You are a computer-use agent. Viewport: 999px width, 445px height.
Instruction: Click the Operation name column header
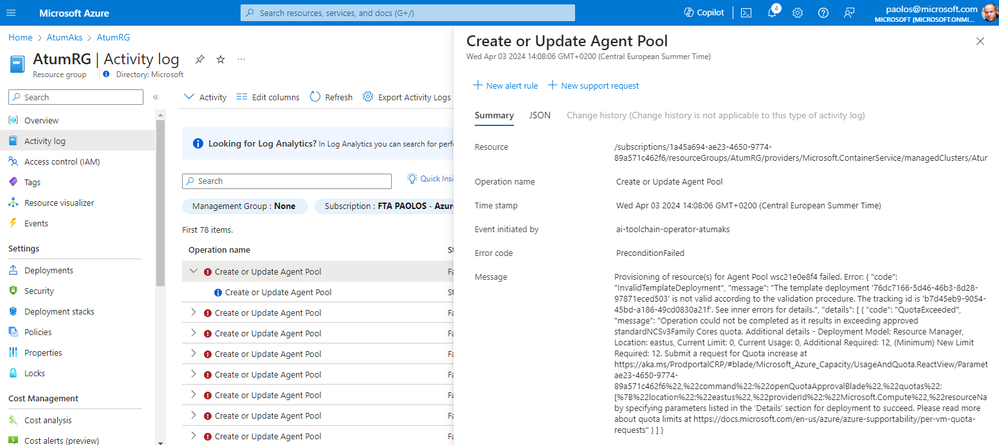[x=219, y=250]
